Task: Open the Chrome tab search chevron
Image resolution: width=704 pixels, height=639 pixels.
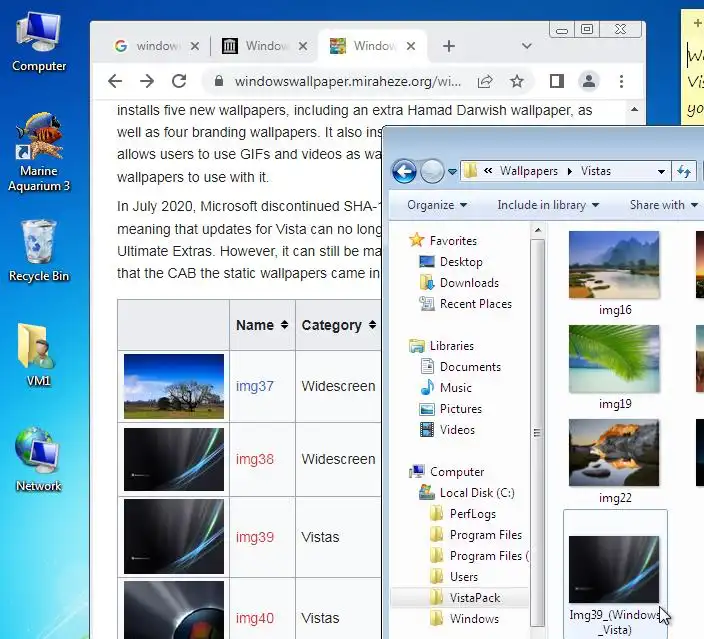Action: coord(527,46)
